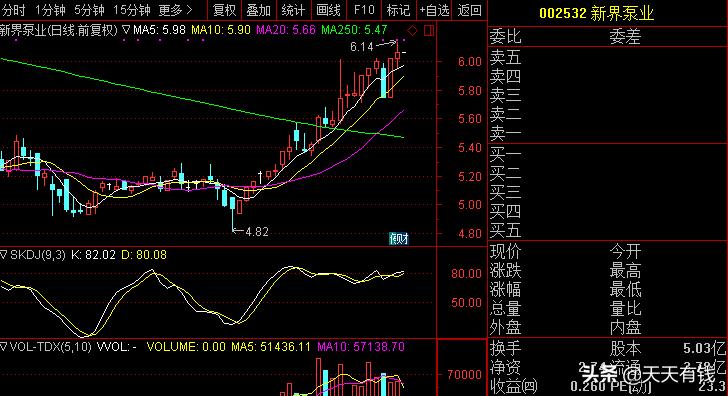The image size is (728, 396).
Task: Click the 最低 low price label
Action: [x=625, y=290]
